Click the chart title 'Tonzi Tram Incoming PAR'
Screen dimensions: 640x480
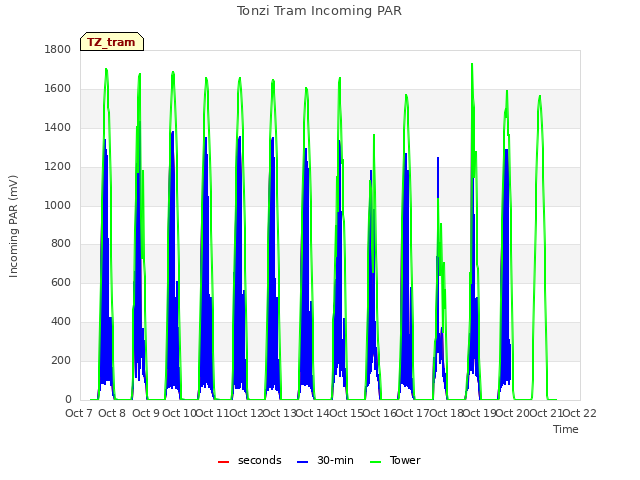click(319, 11)
